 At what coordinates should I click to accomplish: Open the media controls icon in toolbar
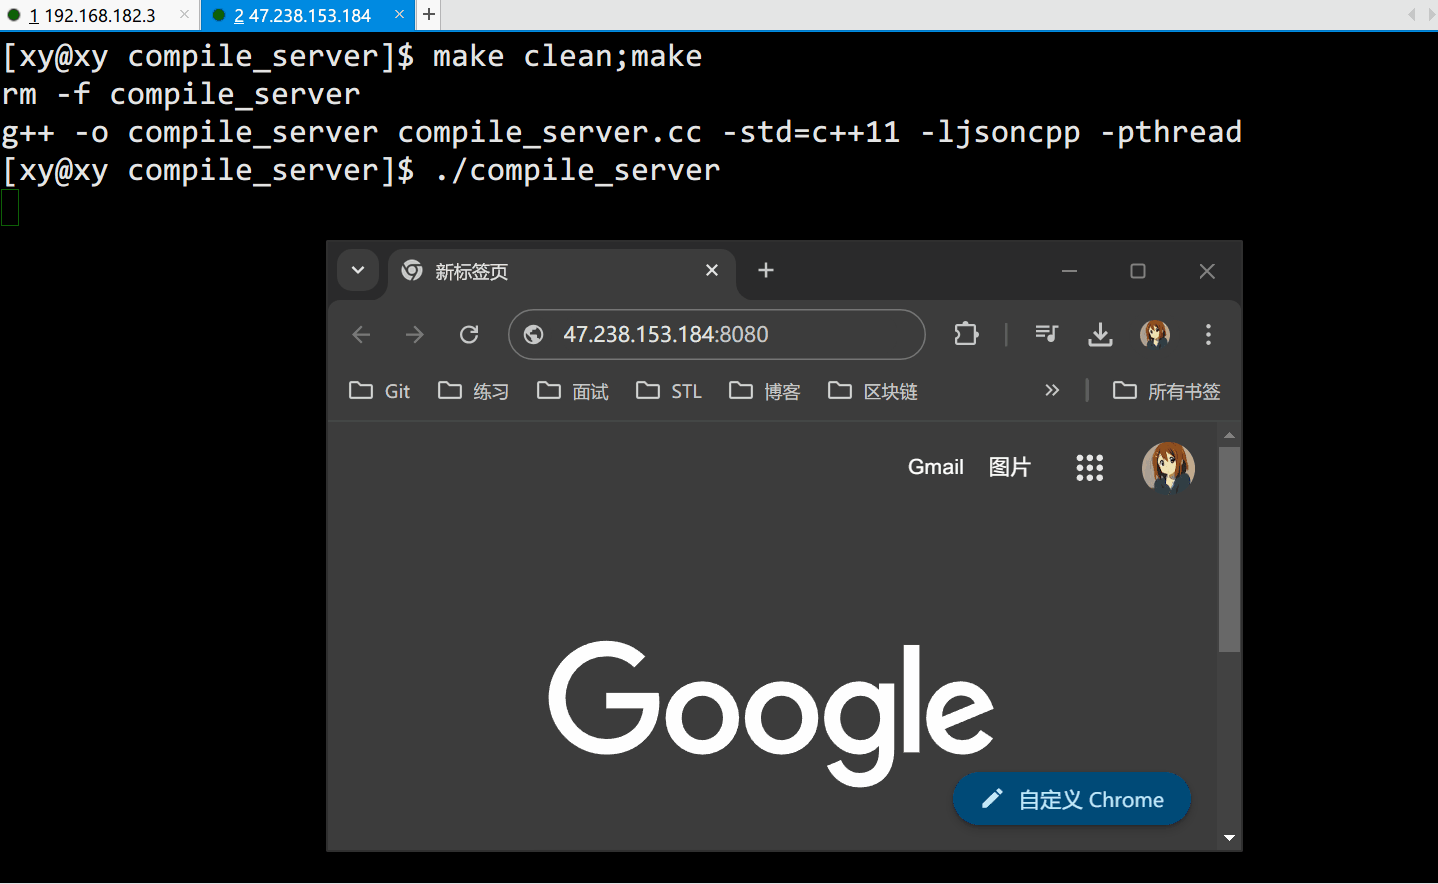(1046, 334)
